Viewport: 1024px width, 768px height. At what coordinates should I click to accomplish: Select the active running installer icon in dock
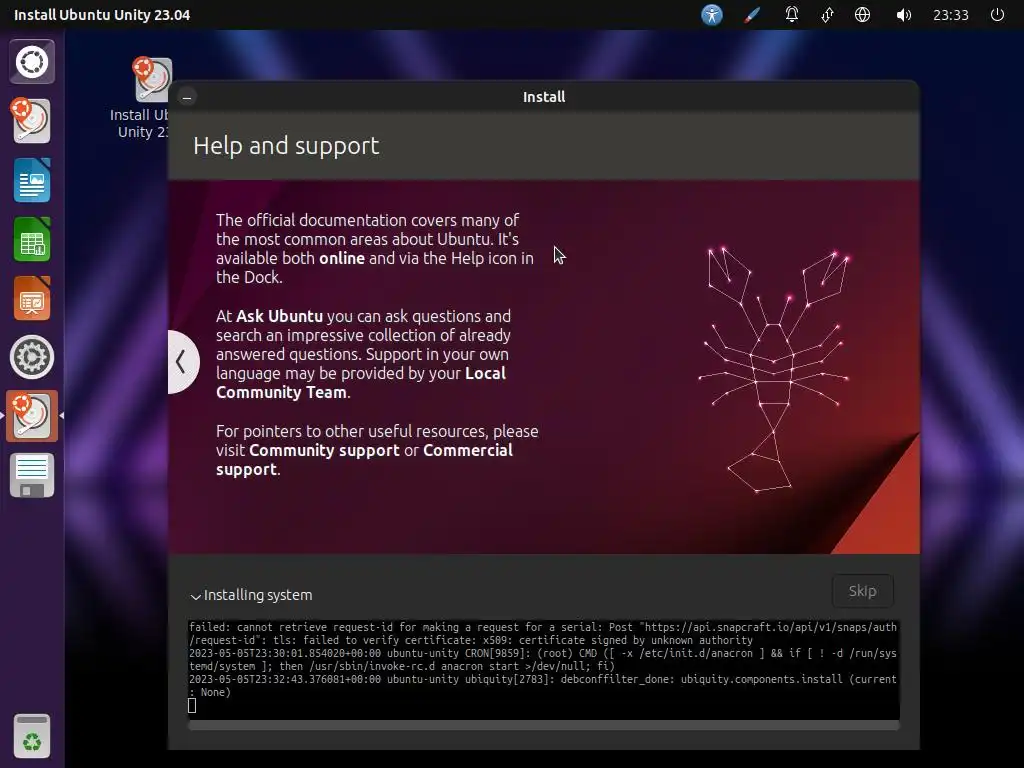(32, 416)
